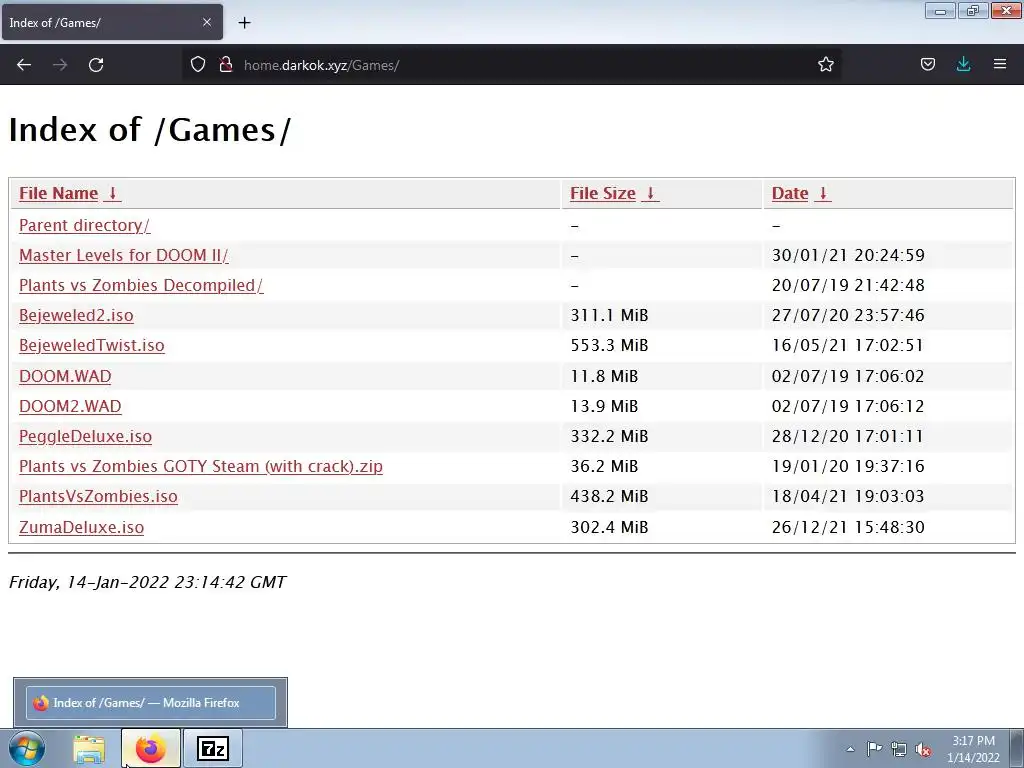Download the DOOM.WAD file
The height and width of the screenshot is (768, 1024).
(65, 377)
